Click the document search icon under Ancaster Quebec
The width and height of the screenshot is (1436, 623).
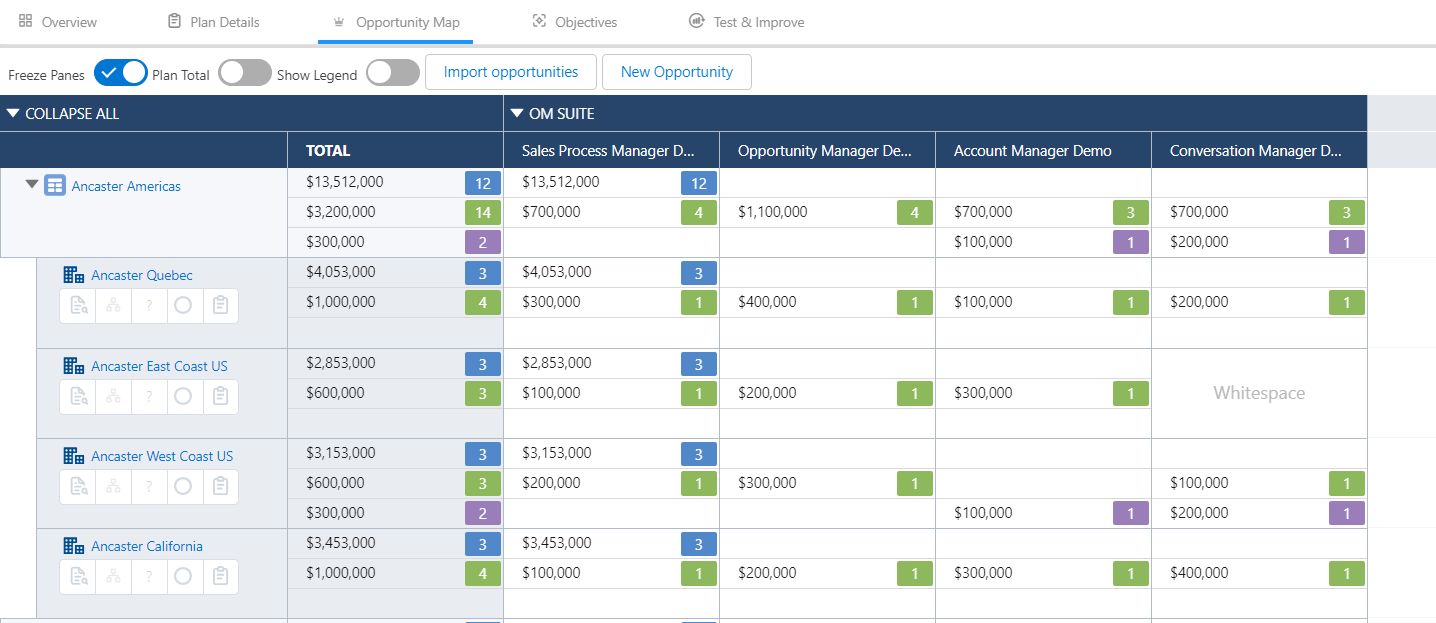click(x=78, y=306)
